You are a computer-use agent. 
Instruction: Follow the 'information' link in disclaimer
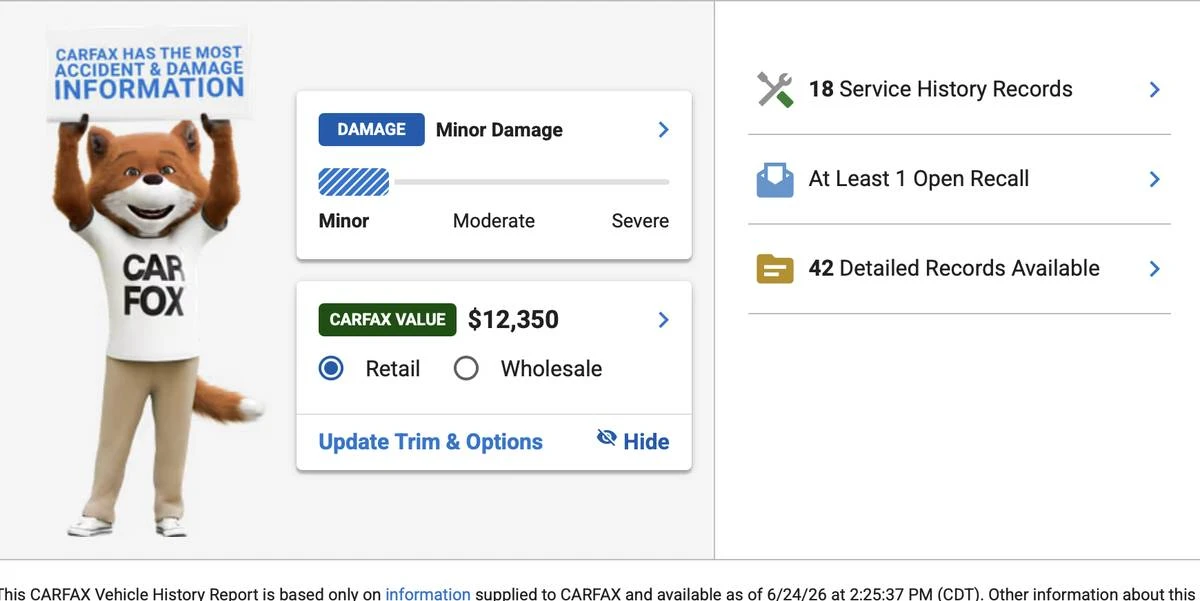[x=428, y=594]
